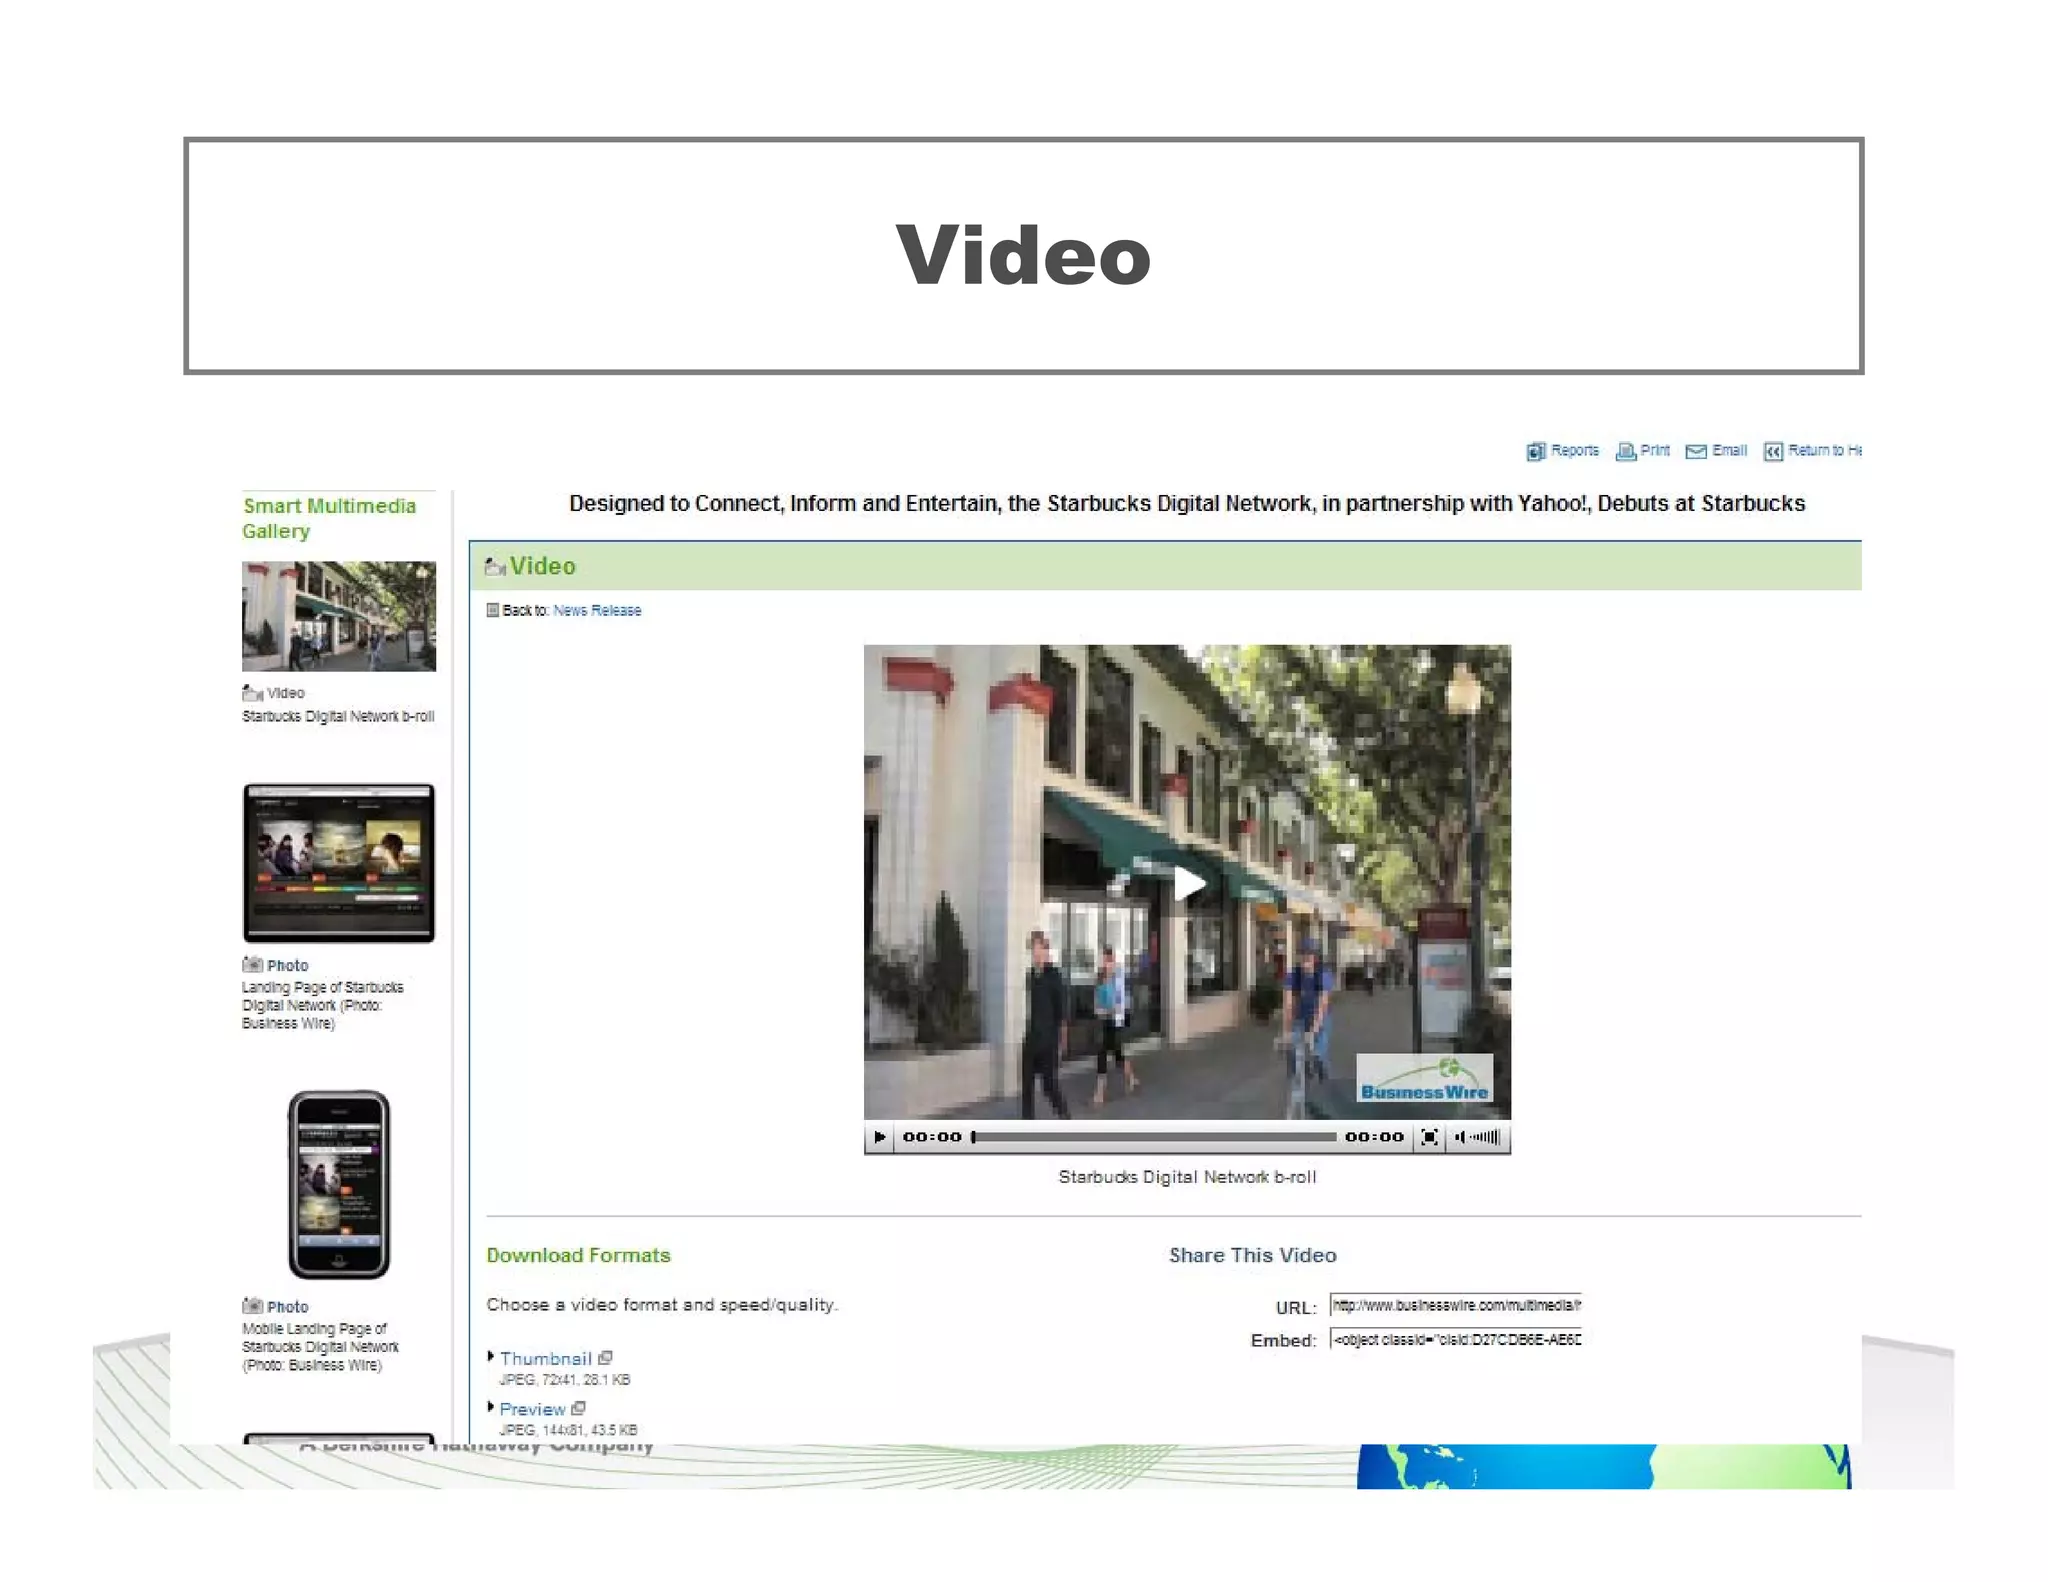
Task: Open the popup icon next to Thumbnail
Action: tap(605, 1357)
